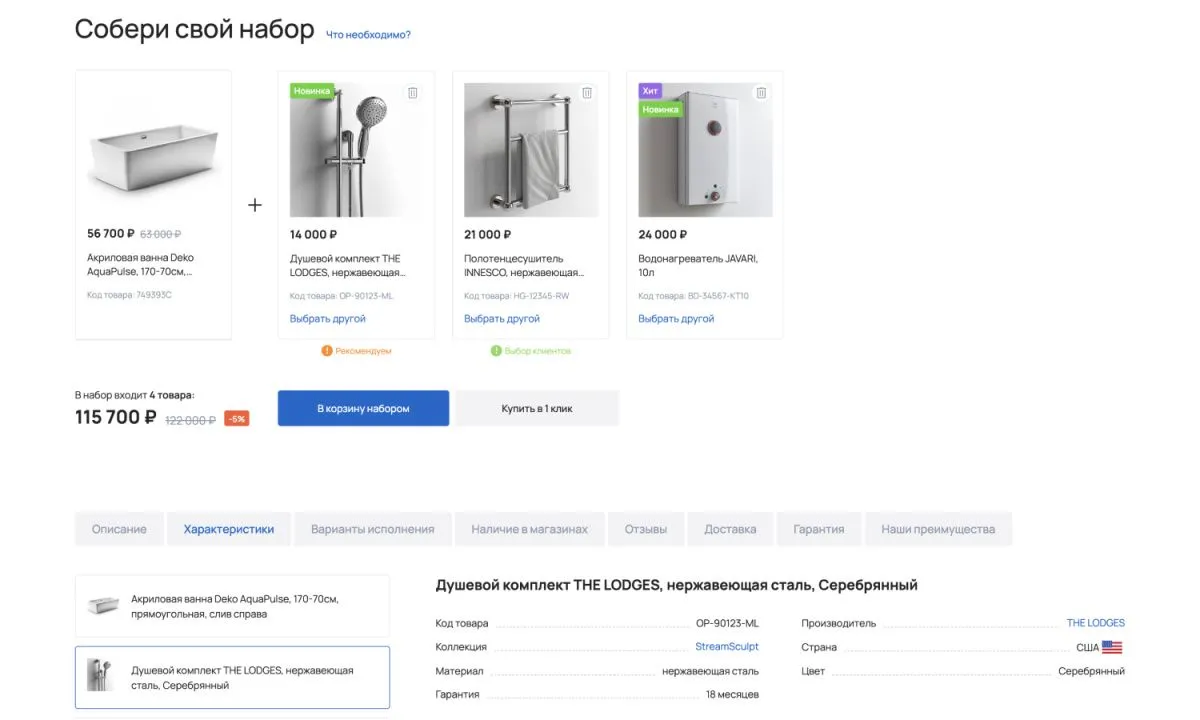Add the set with В корзину набором
1200x720 pixels.
(x=363, y=408)
